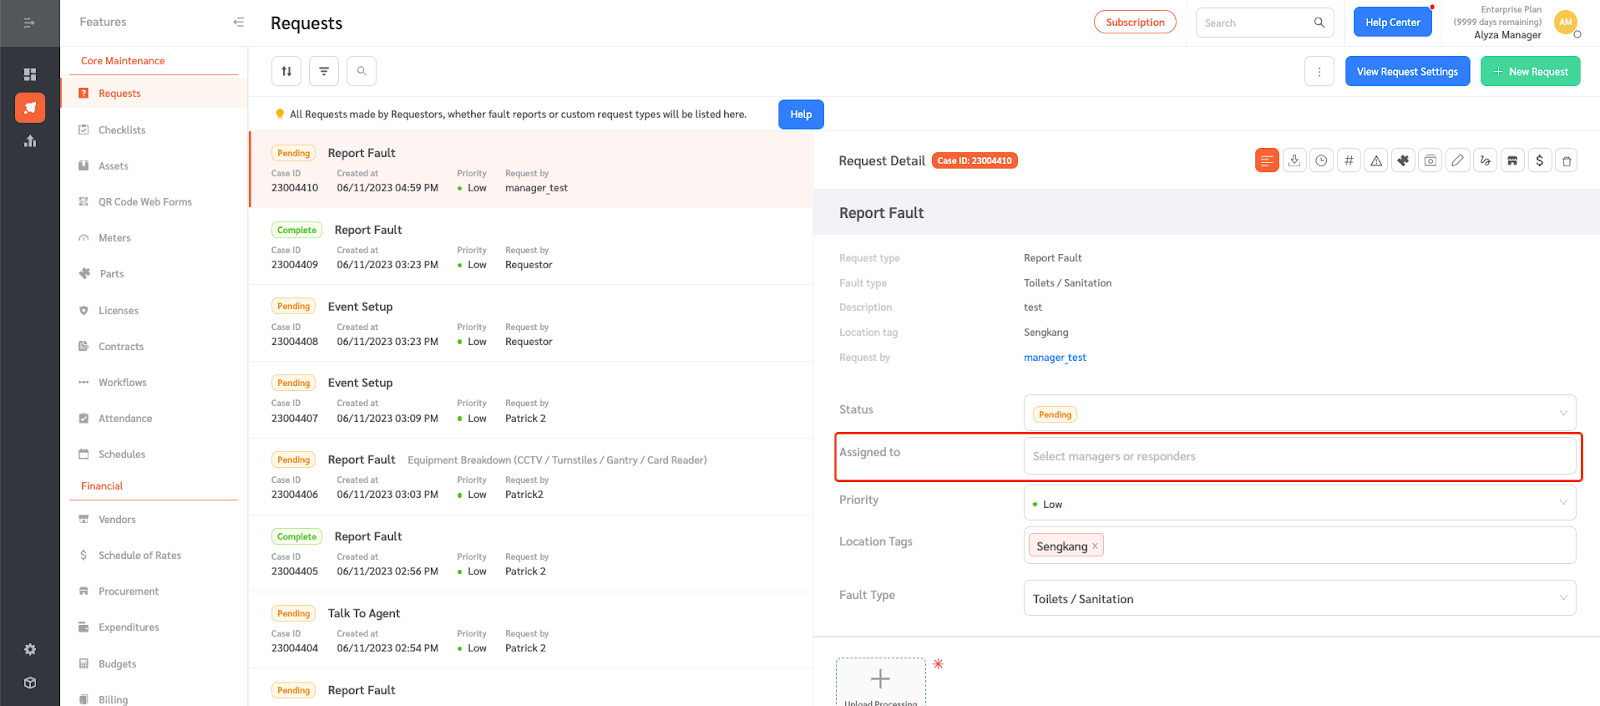Select case 23004405 Report Fault row

click(531, 554)
